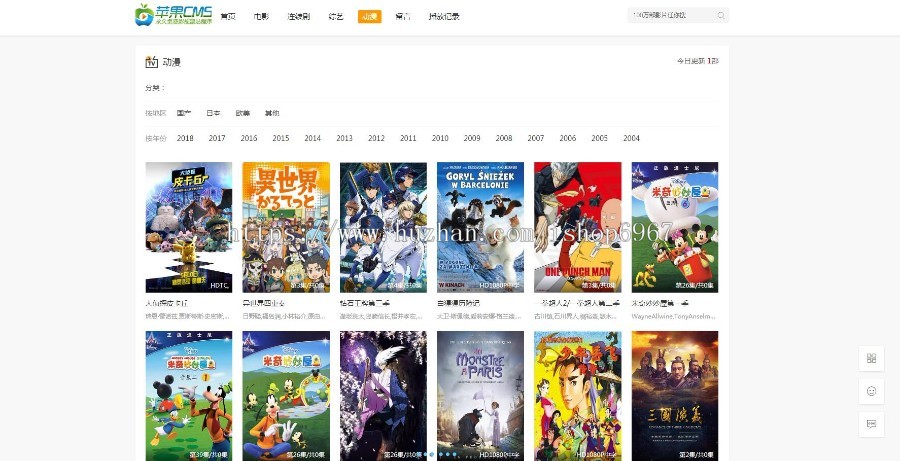900x461 pixels.
Task: Filter by region 欧美
Action: coord(243,113)
